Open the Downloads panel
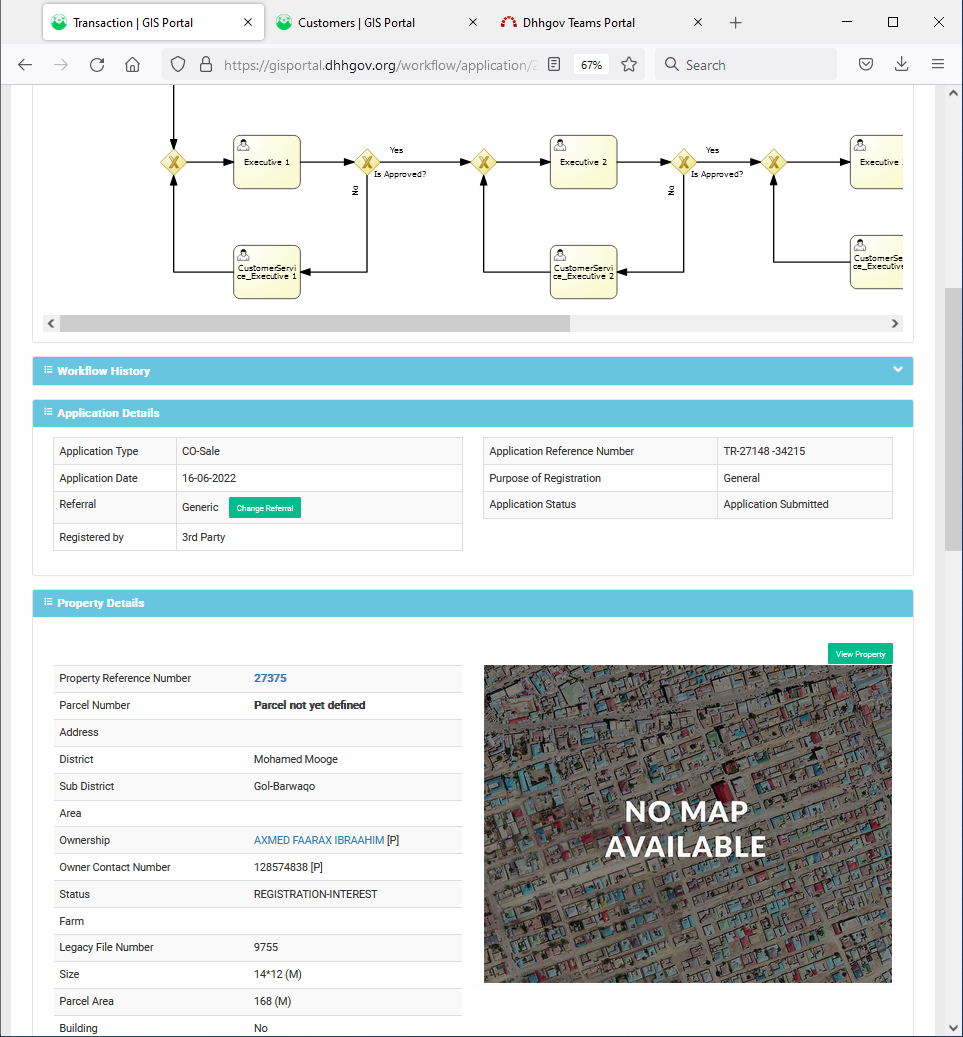The width and height of the screenshot is (963, 1037). pos(901,64)
